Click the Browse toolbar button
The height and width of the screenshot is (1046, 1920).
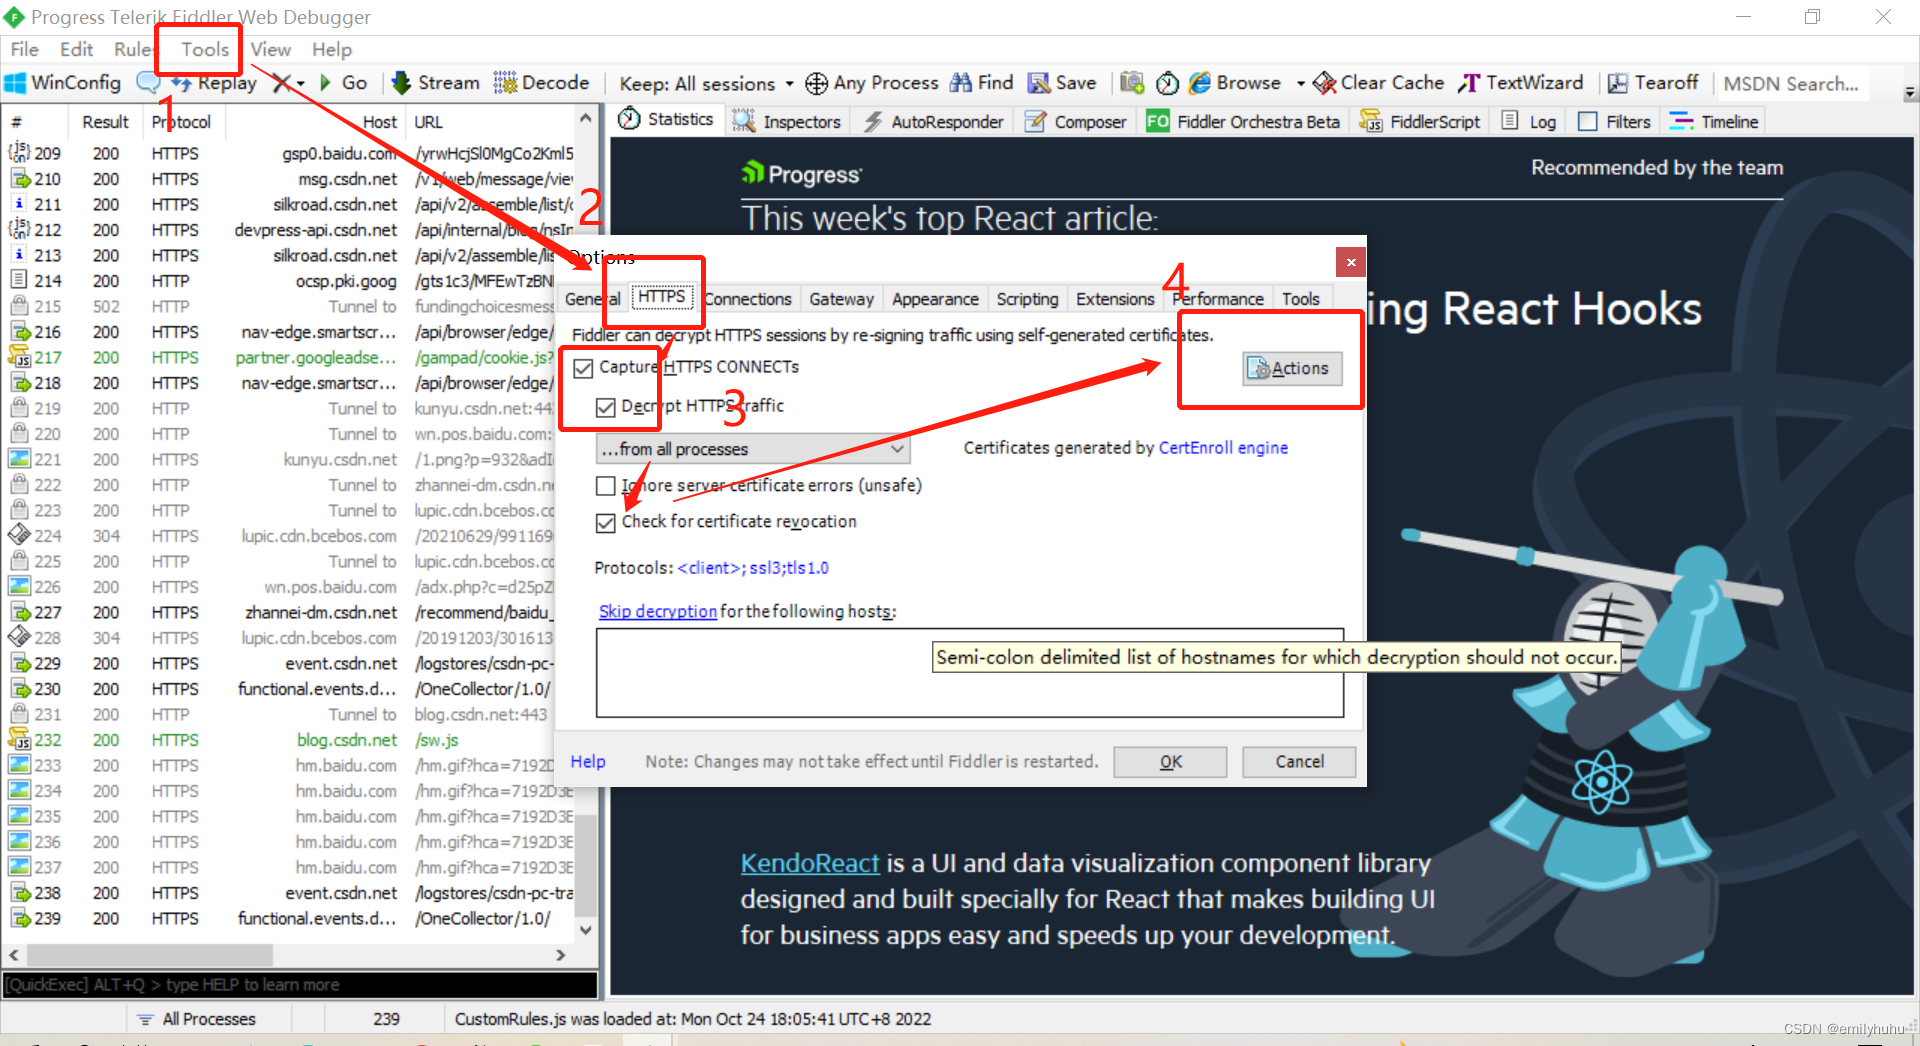coord(1236,83)
